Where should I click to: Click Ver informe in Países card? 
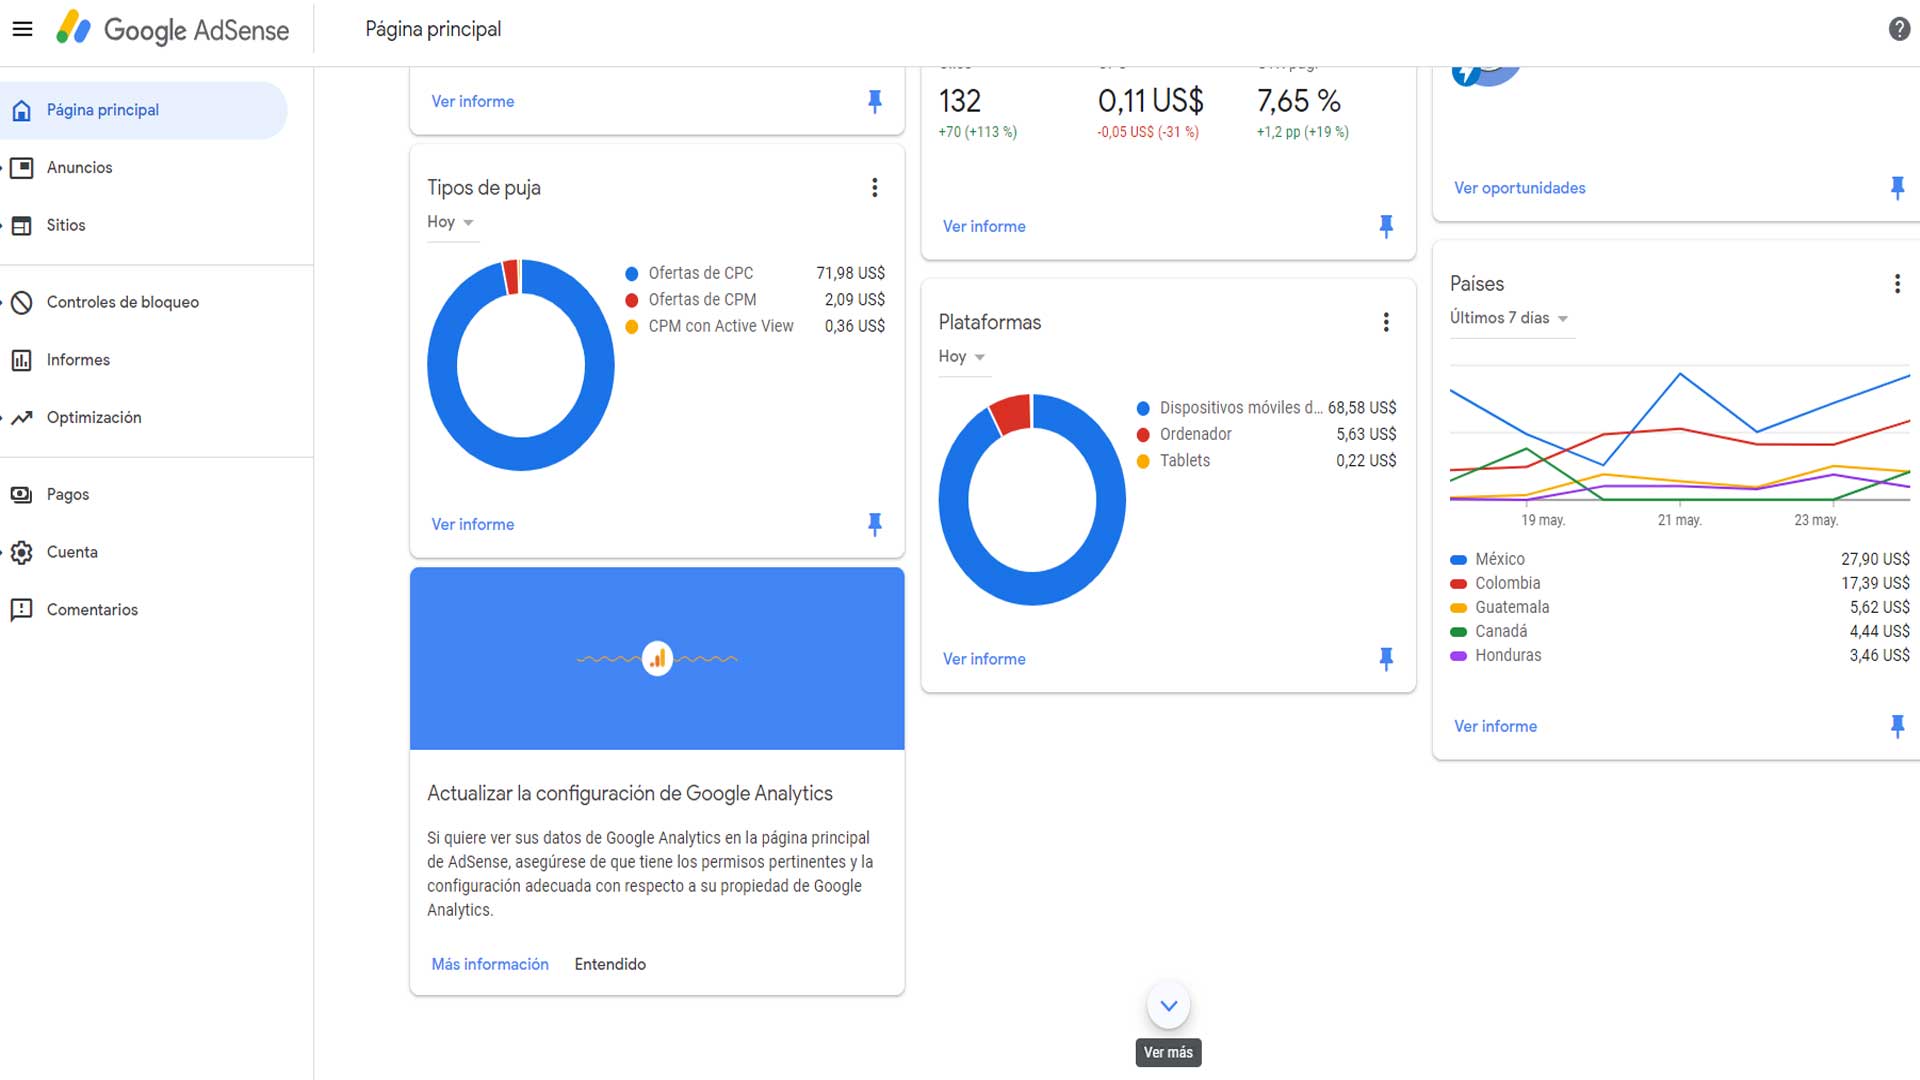[1495, 727]
